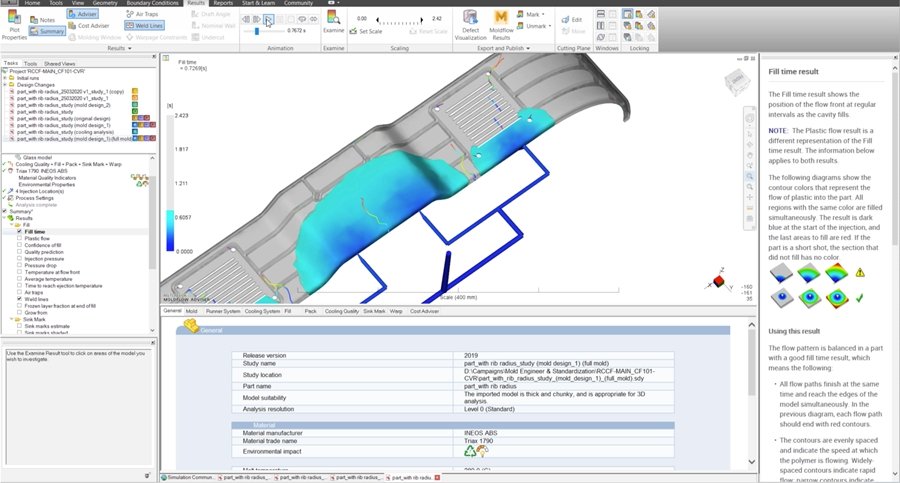Expand the Design Changes folder

(x=5, y=85)
